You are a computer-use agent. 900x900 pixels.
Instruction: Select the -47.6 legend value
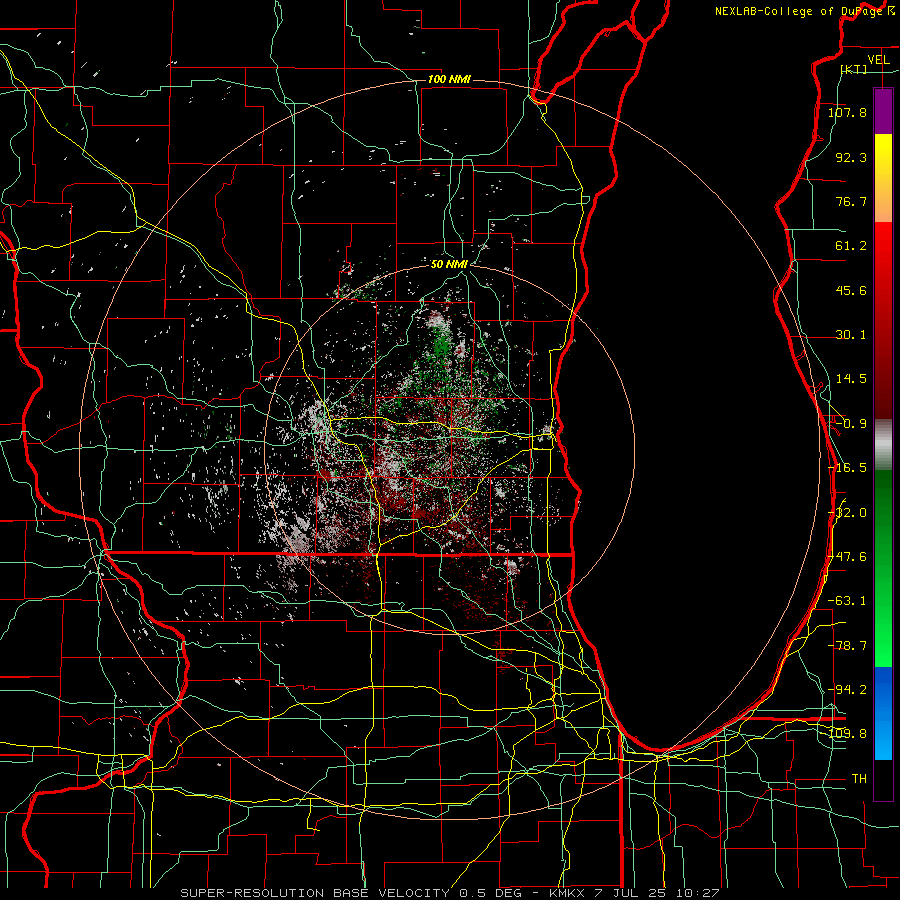point(848,557)
